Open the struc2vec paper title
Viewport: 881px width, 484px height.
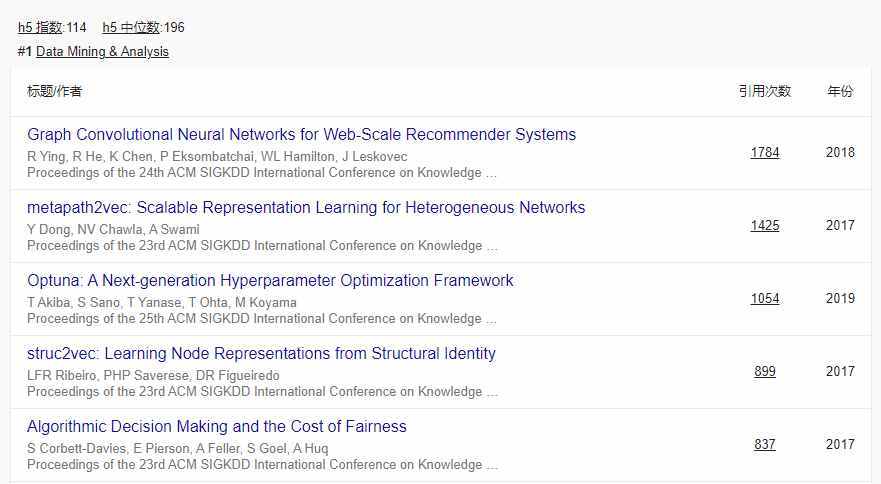pos(261,354)
